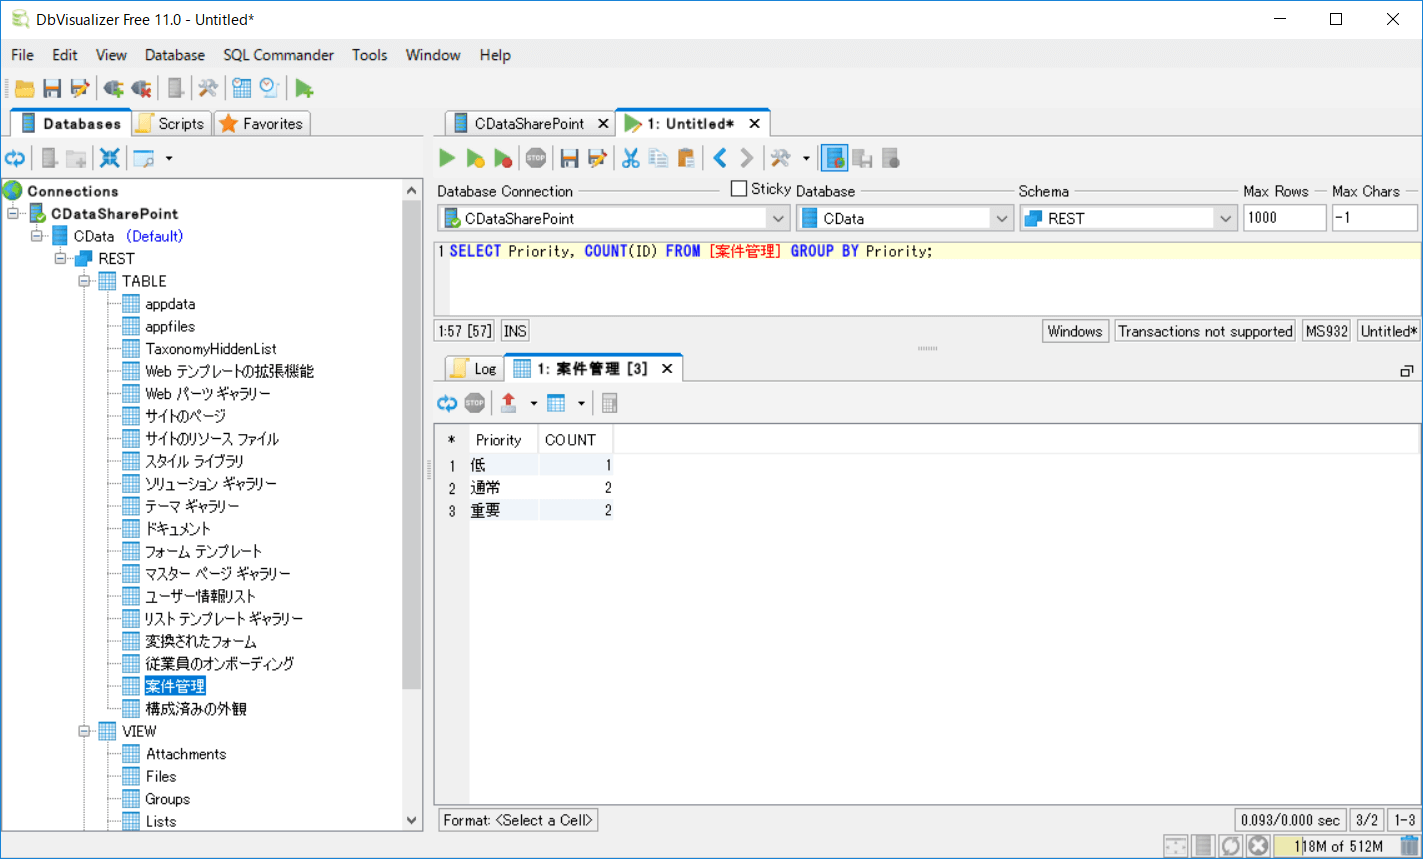Click the scissors Cut icon in SQL editor
The image size is (1423, 859).
(631, 158)
